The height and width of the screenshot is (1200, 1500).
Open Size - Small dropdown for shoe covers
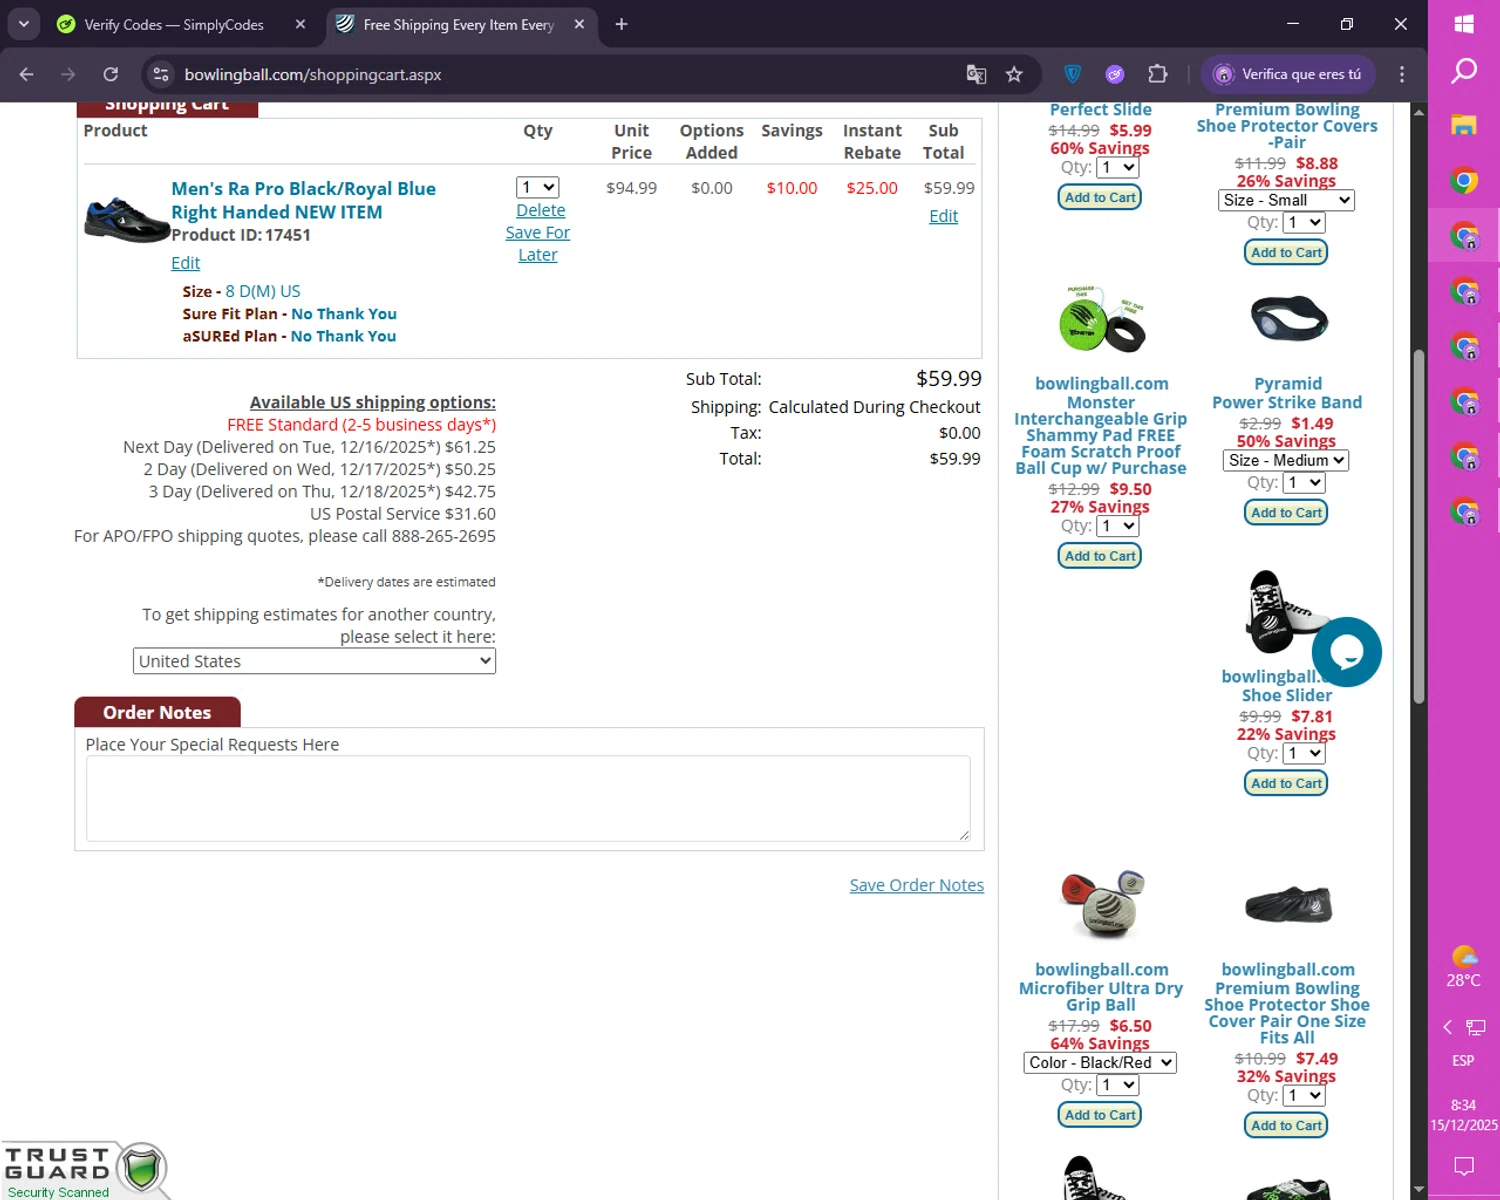click(x=1286, y=200)
